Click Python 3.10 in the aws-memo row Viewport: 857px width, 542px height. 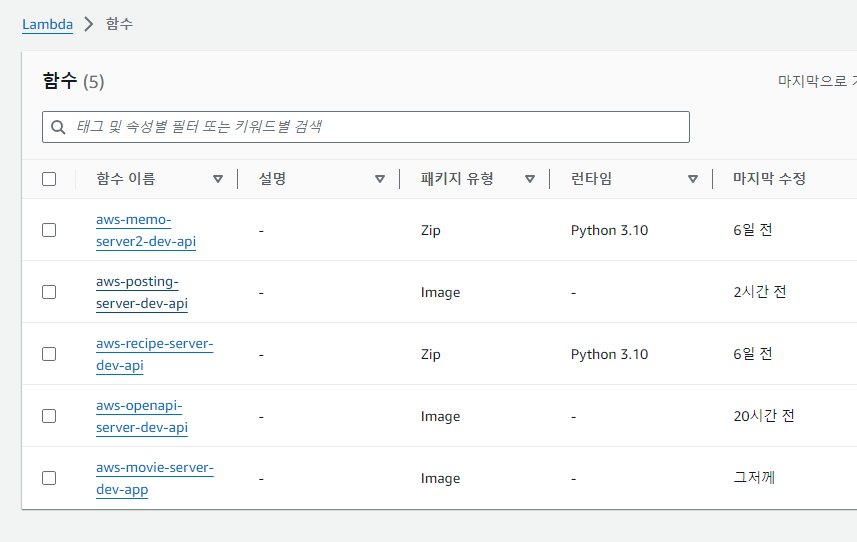609,231
